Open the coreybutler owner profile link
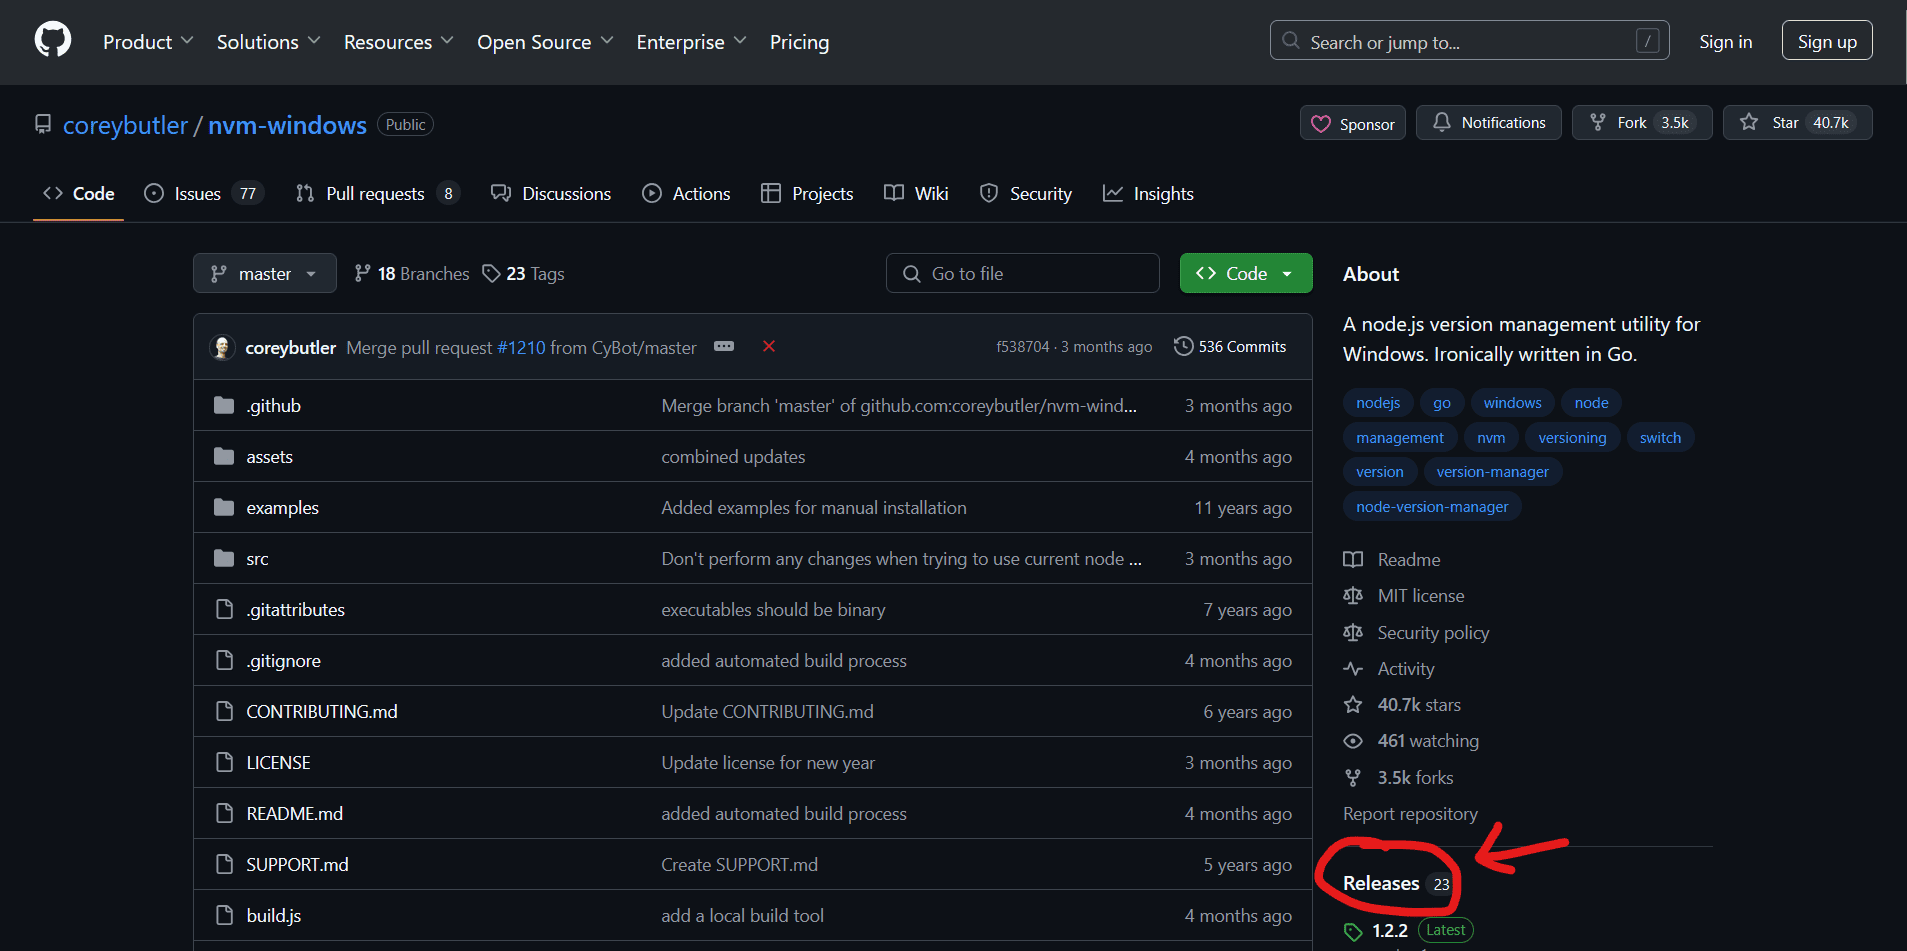Screen dimensions: 1907x951 [x=125, y=125]
